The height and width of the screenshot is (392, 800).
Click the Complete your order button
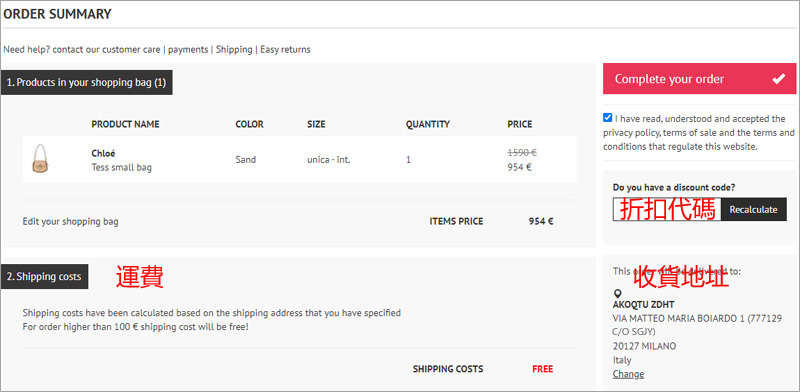(699, 79)
